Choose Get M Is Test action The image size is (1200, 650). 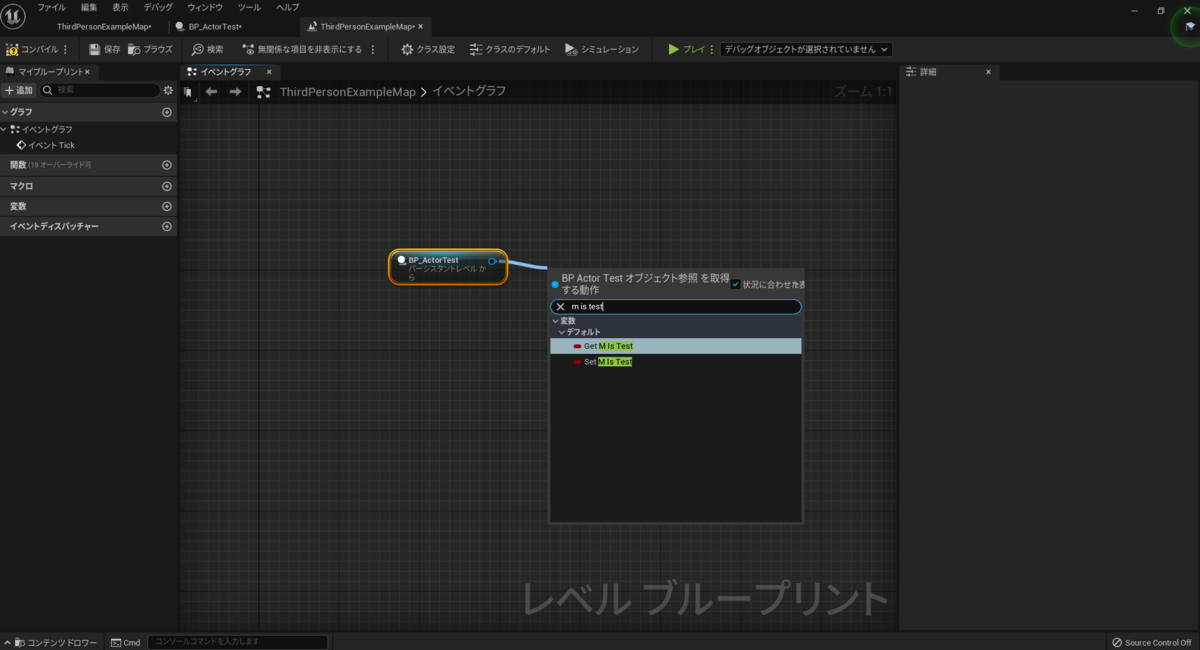click(676, 346)
